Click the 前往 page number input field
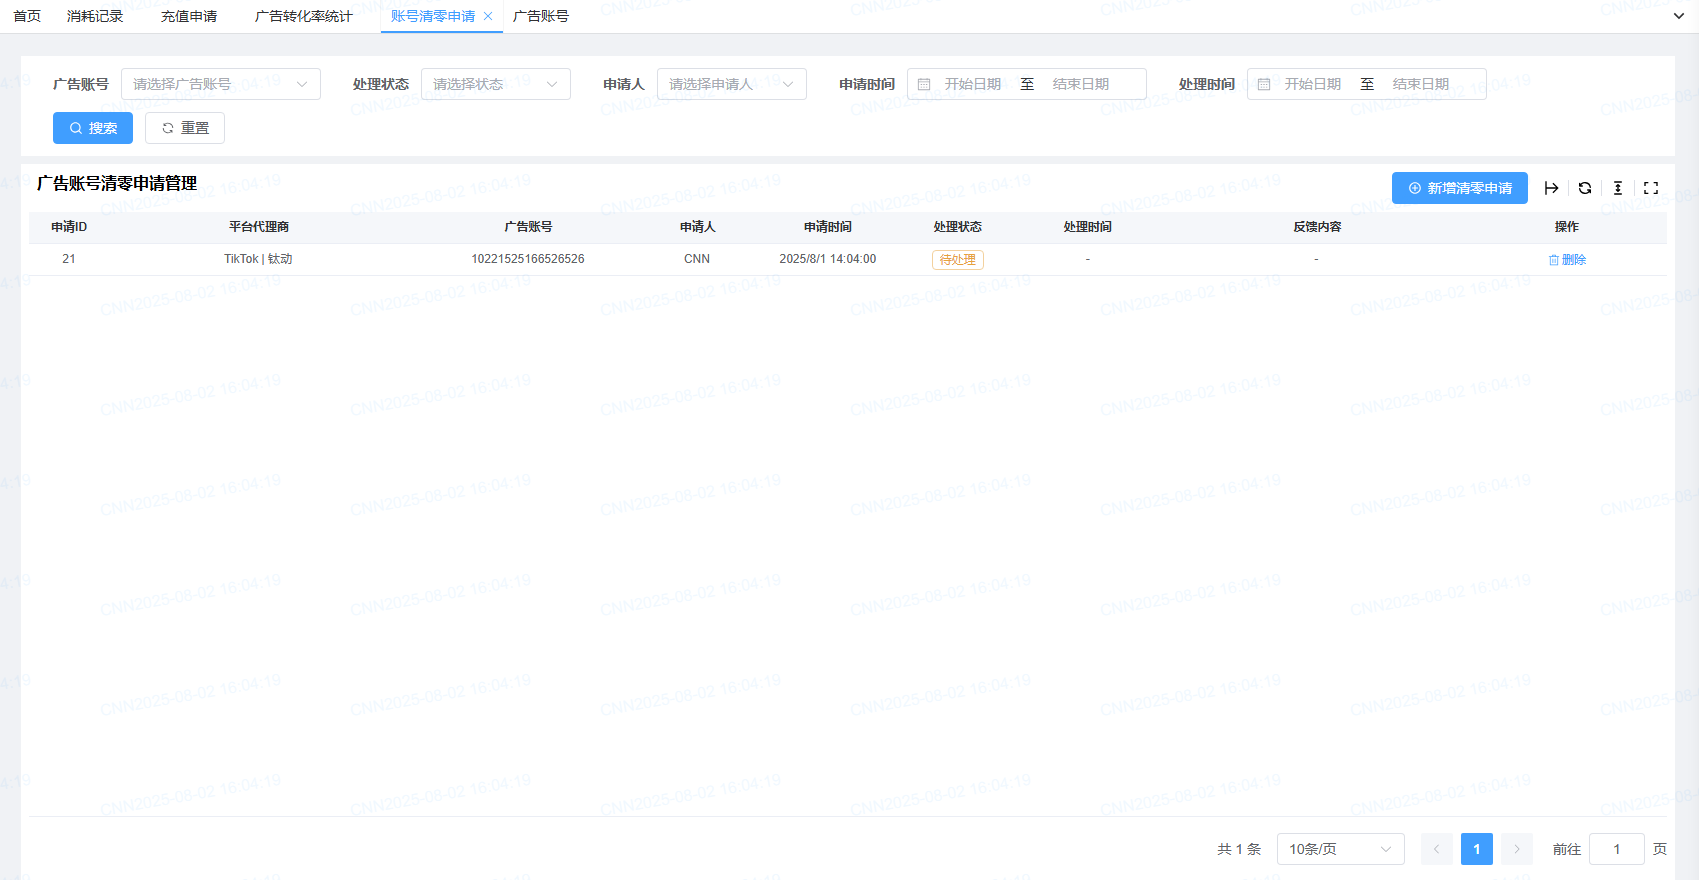This screenshot has height=880, width=1699. pyautogui.click(x=1616, y=849)
